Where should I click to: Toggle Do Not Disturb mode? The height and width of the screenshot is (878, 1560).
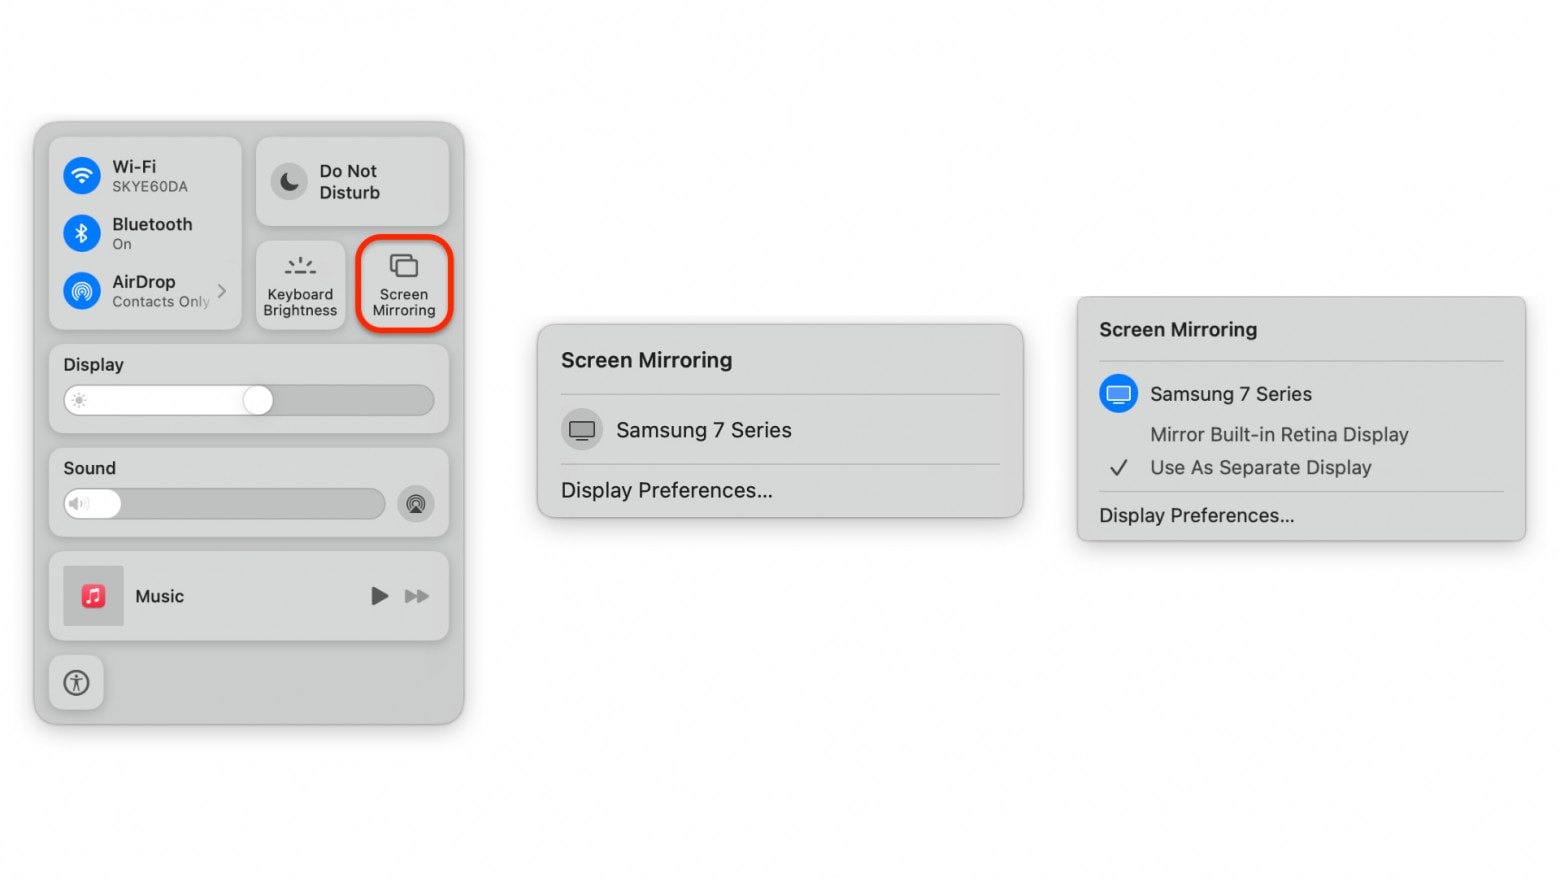click(x=289, y=182)
